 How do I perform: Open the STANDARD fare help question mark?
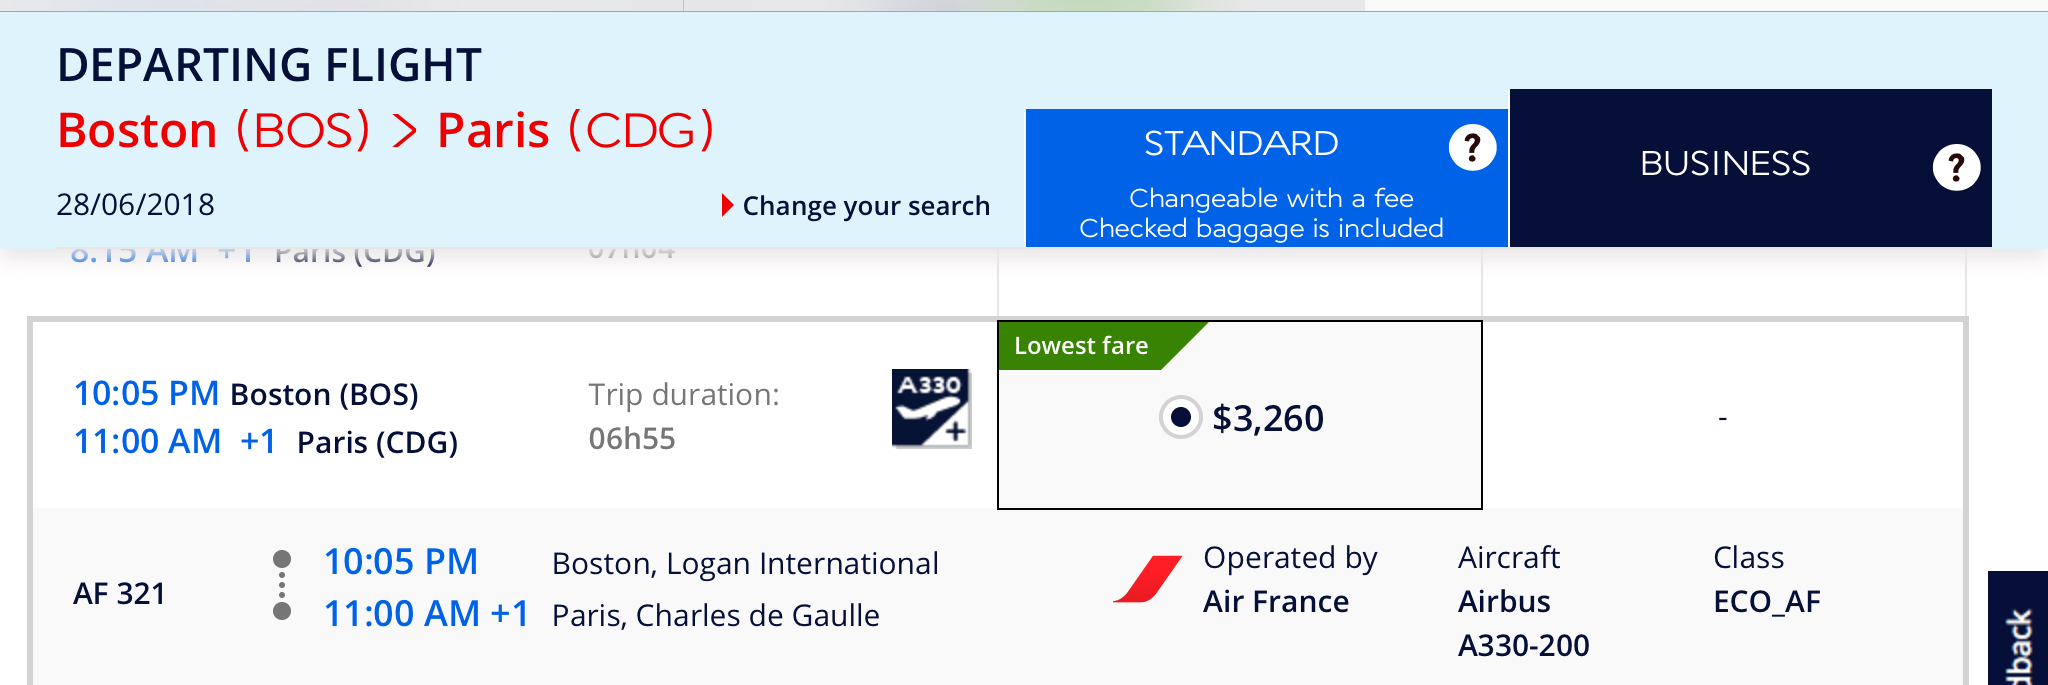(1472, 148)
